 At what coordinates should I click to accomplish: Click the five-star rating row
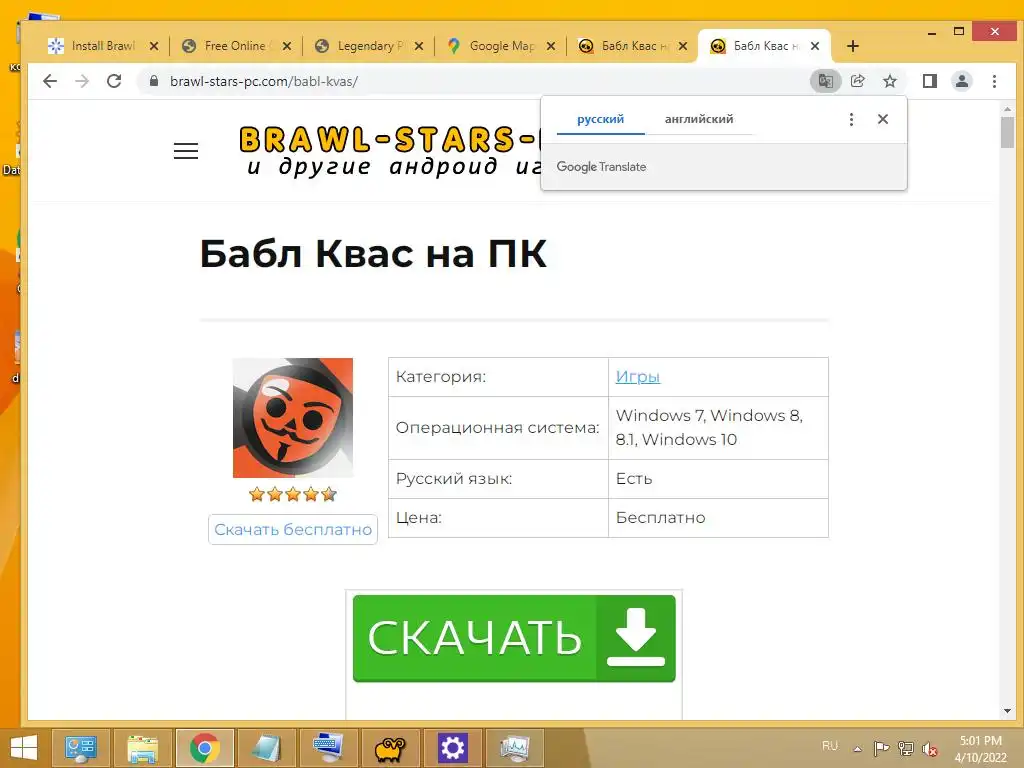(293, 494)
